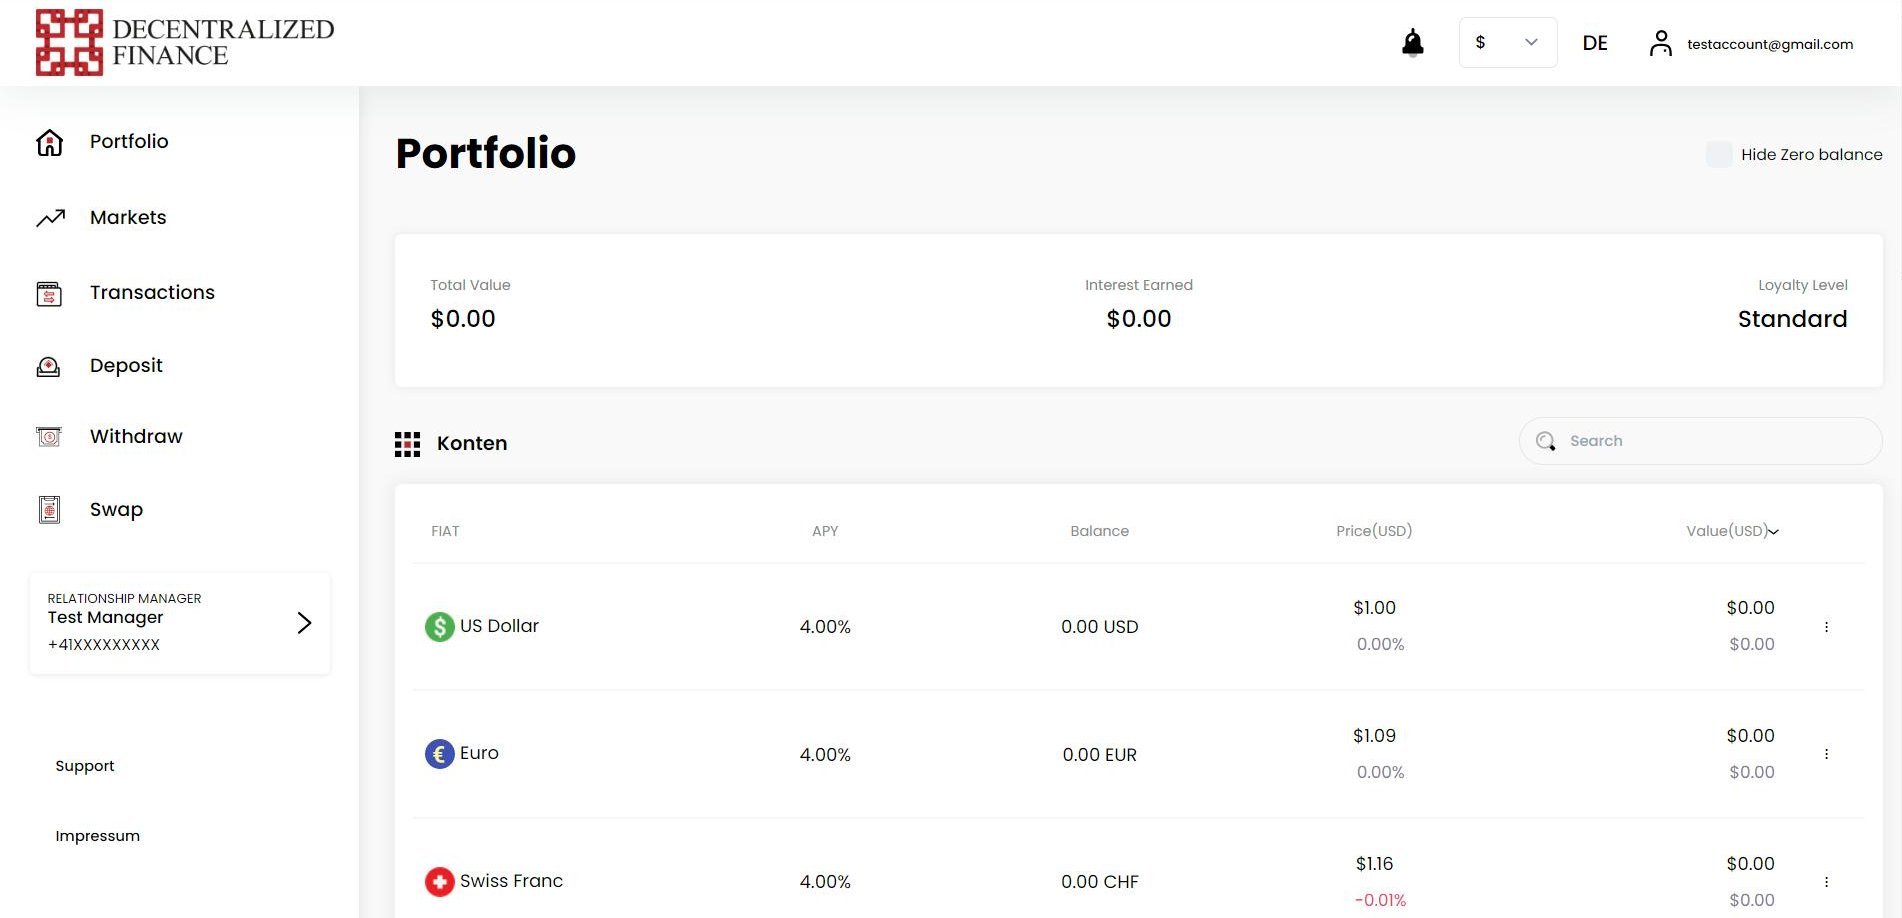Go to the Markets page
The width and height of the screenshot is (1902, 918).
point(128,218)
